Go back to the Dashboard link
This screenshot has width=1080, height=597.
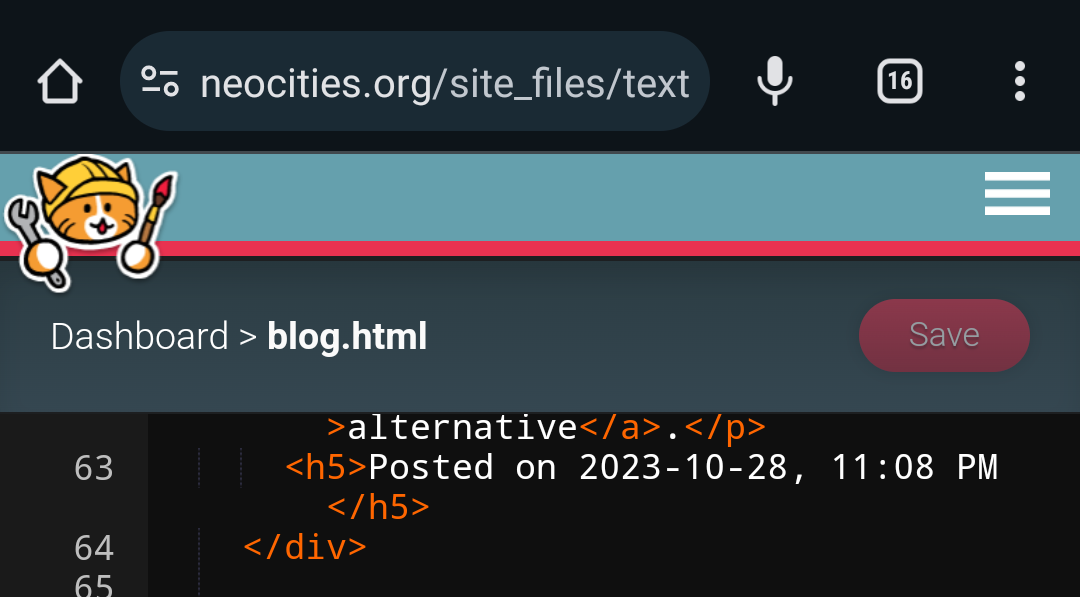pos(139,337)
